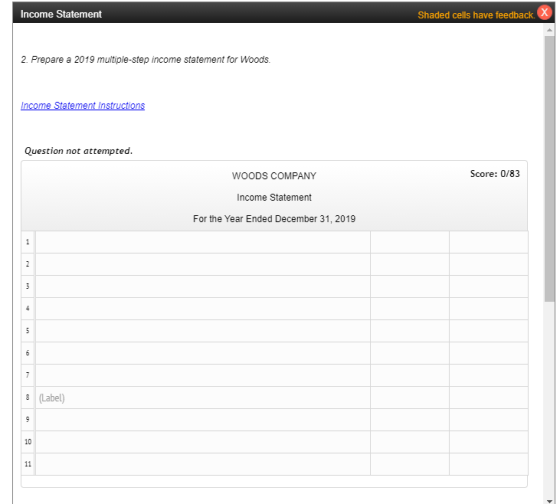This screenshot has height=504, width=560.
Task: Click the middle amount cell in row 8
Action: (410, 398)
